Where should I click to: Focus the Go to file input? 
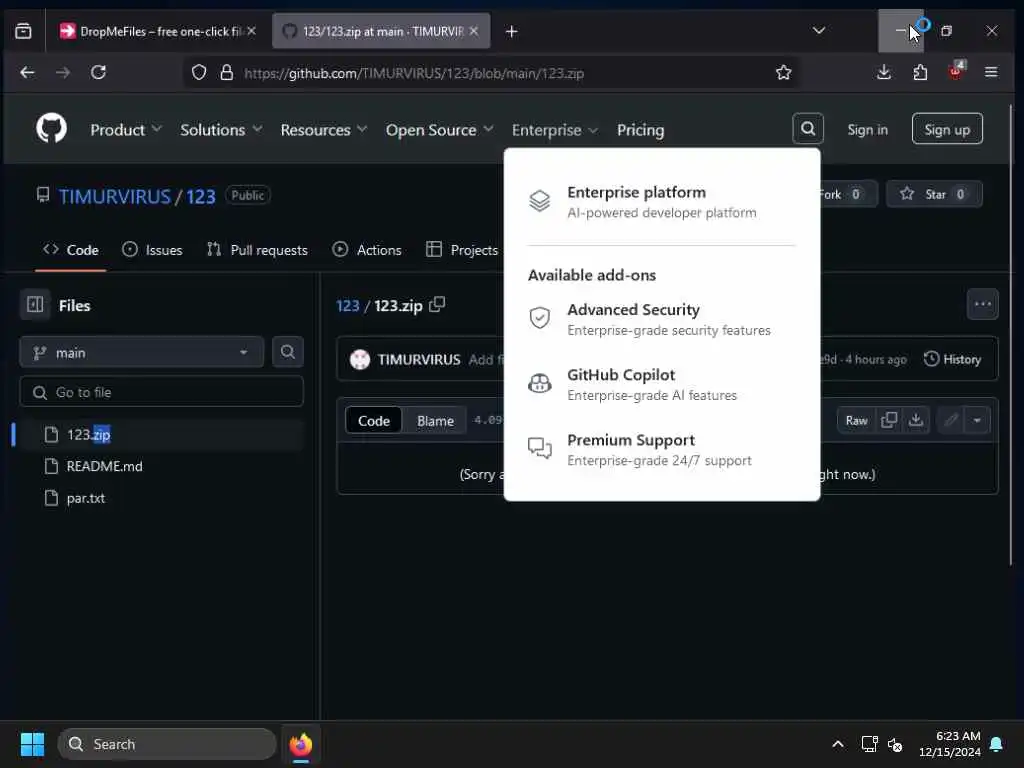(161, 392)
